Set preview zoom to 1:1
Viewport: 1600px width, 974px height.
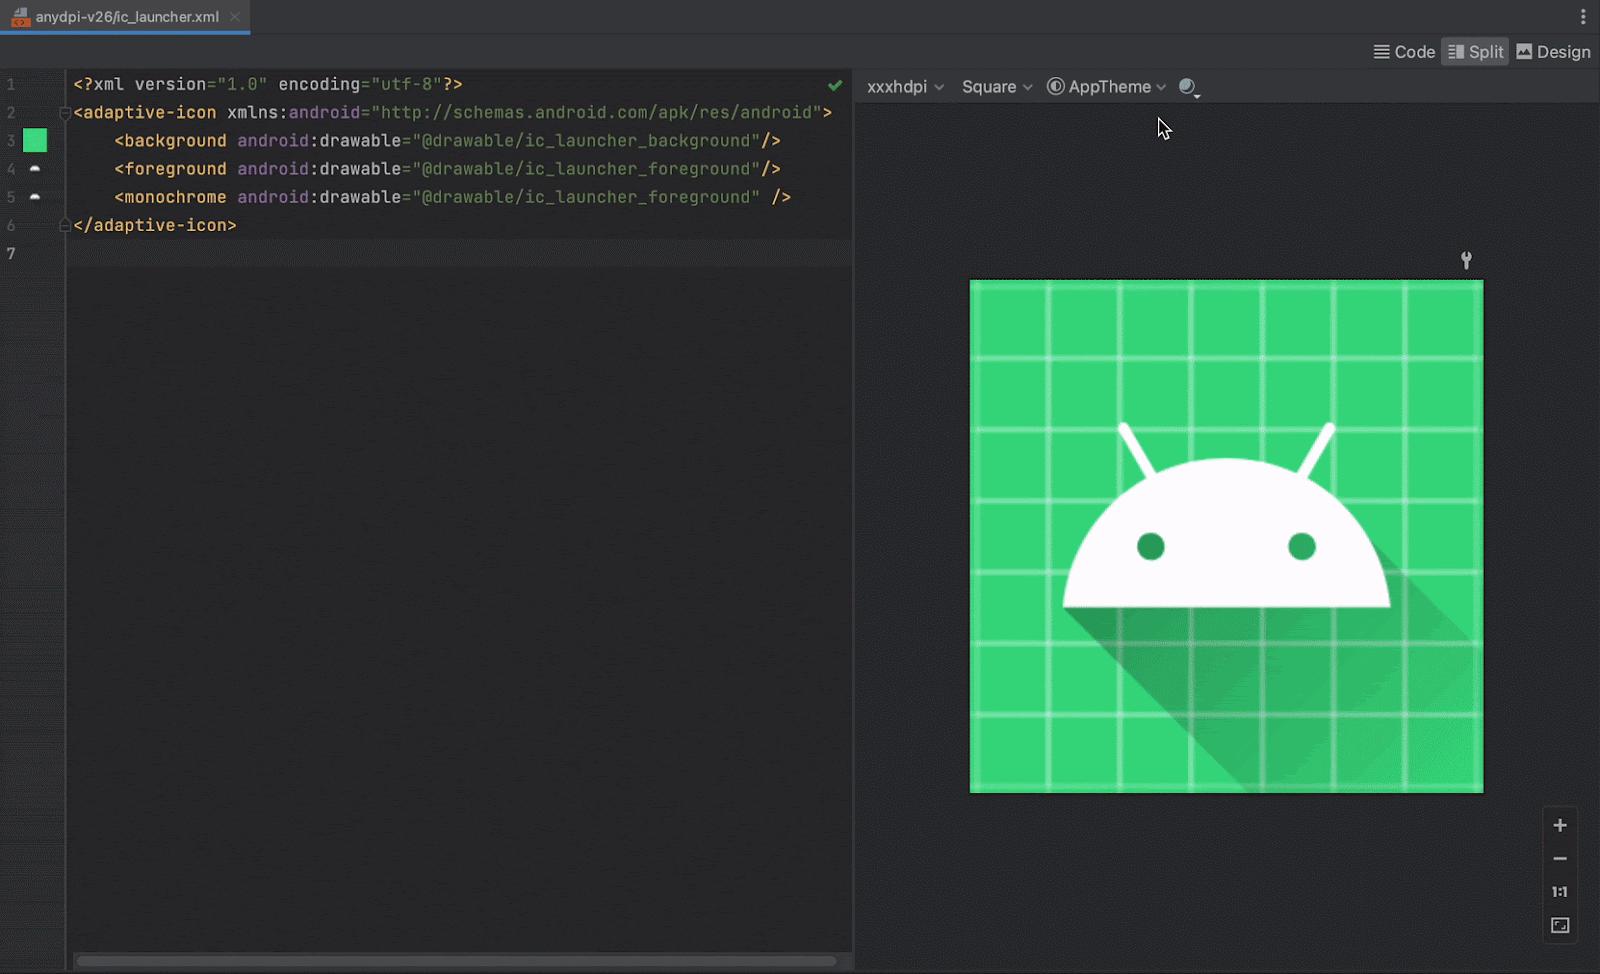point(1558,891)
